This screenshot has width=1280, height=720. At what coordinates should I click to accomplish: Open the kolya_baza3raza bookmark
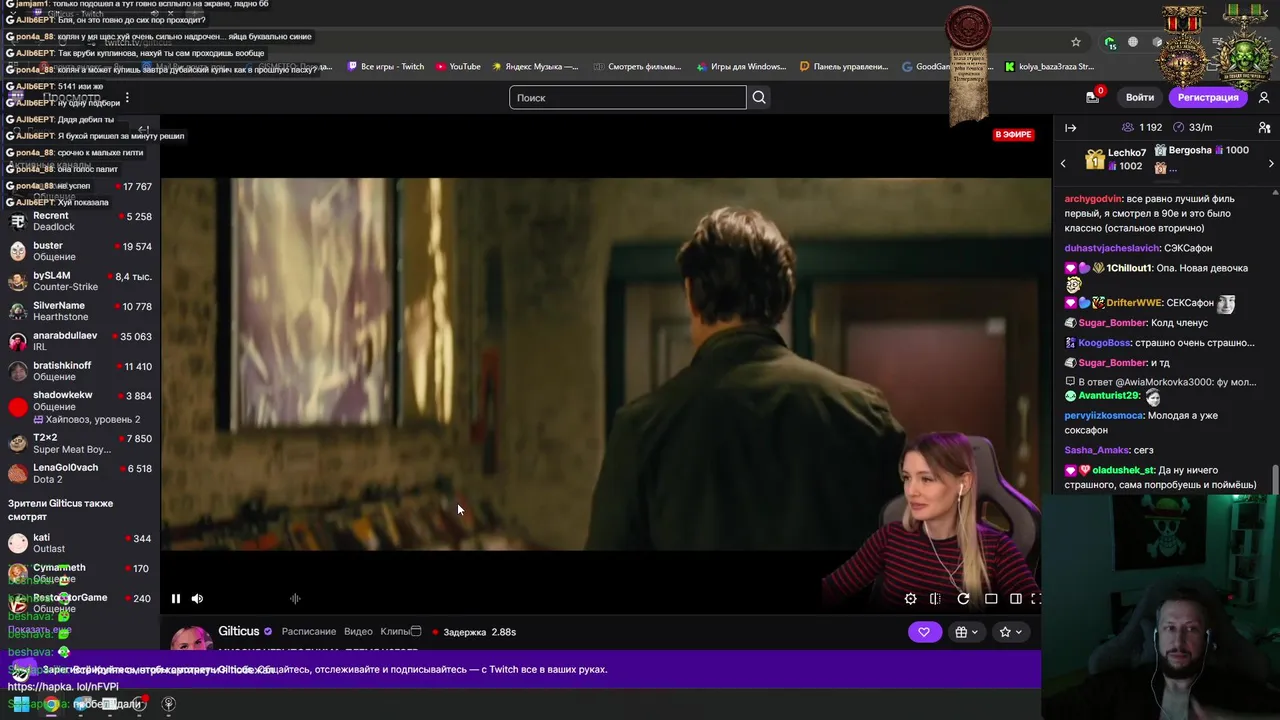(x=1049, y=67)
